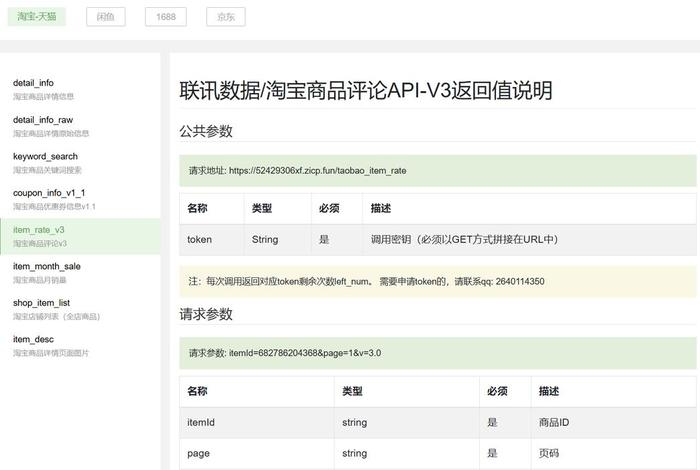
Task: Open detail_info_raw API entry
Action: tap(80, 126)
